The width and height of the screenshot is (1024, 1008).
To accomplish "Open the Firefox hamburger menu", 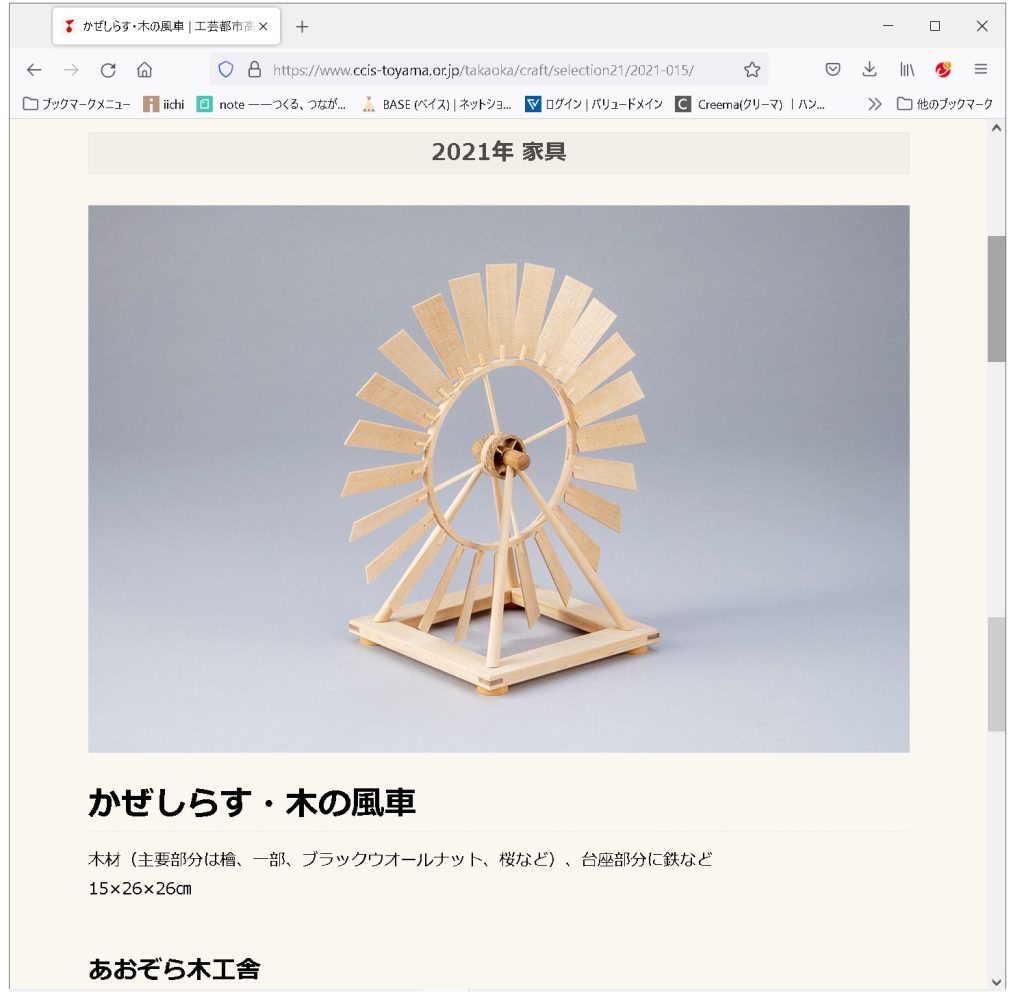I will 980,69.
